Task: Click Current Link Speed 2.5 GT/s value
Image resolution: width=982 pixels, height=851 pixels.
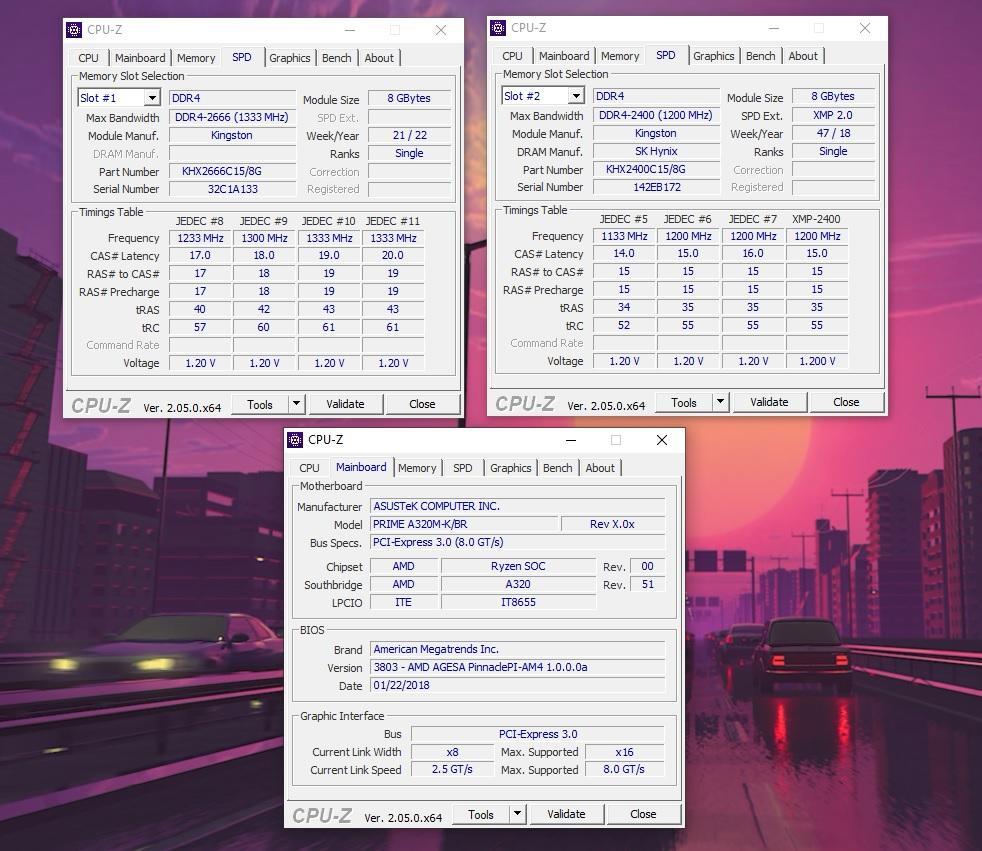Action: (x=452, y=770)
